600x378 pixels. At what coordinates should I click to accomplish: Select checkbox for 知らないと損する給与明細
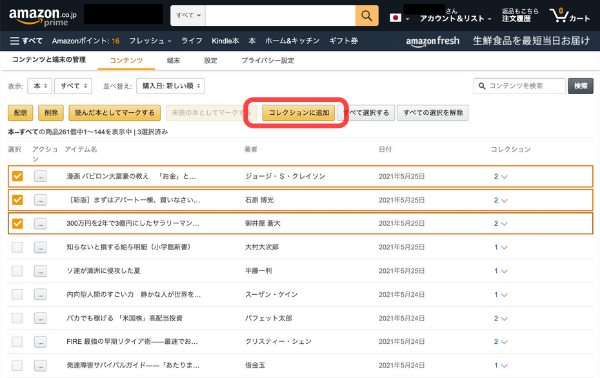(17, 247)
